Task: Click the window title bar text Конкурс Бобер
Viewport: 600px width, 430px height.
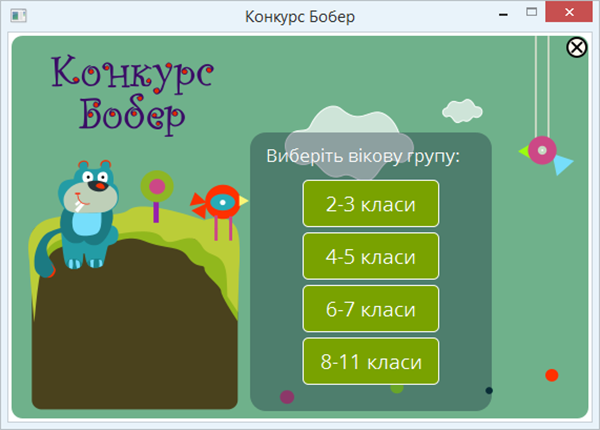Action: click(x=299, y=16)
